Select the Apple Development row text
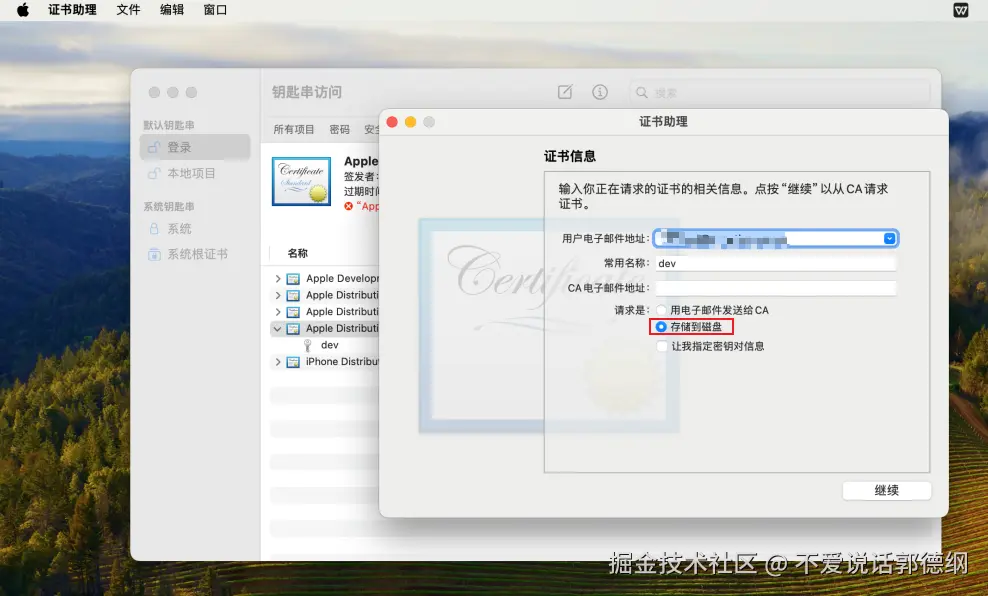This screenshot has height=596, width=988. tap(342, 278)
